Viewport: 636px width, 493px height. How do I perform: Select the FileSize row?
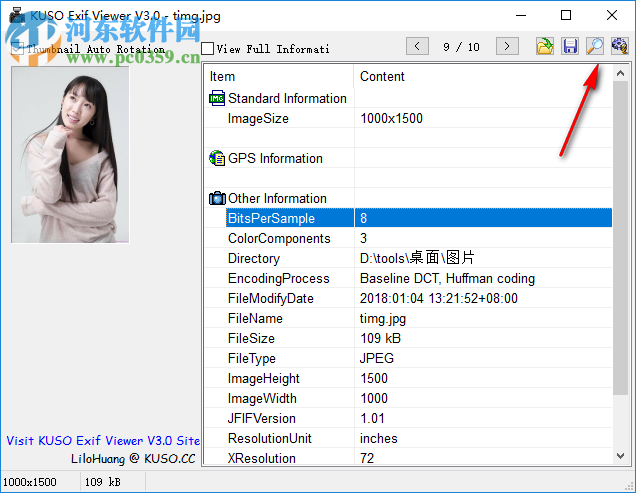pyautogui.click(x=408, y=338)
